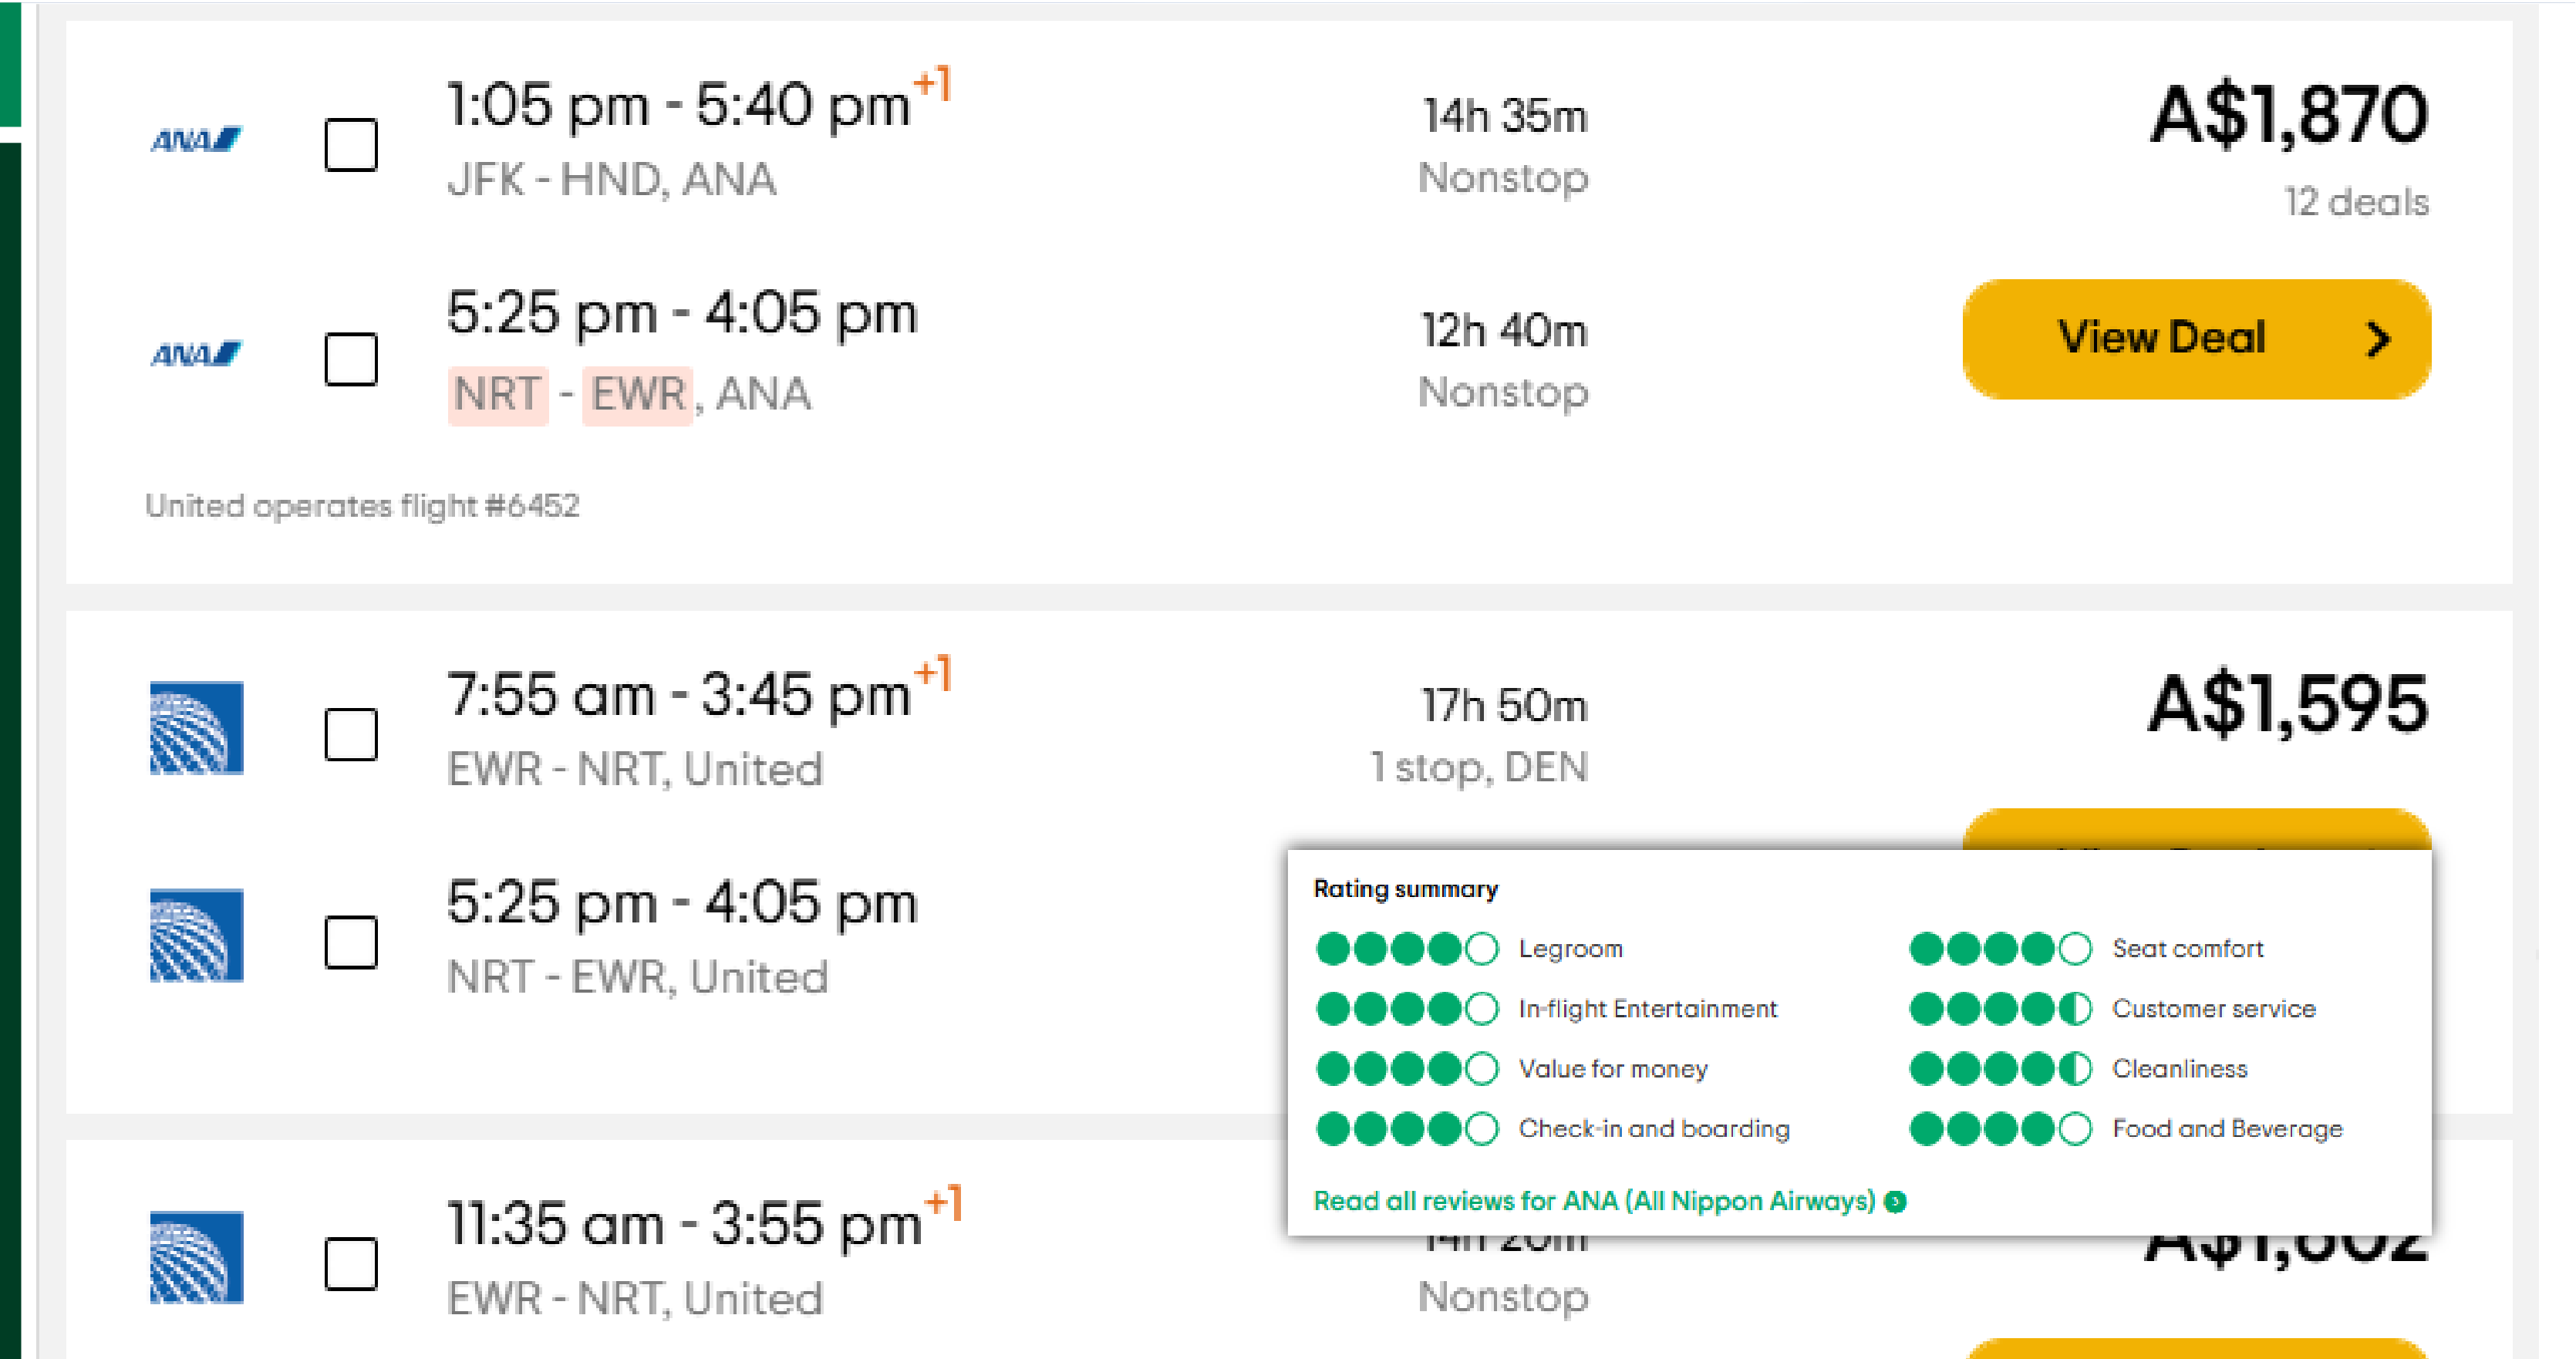Check box beside 11:35 am EWR - NRT flight
Screen dimensions: 2576x1359
coord(351,1264)
